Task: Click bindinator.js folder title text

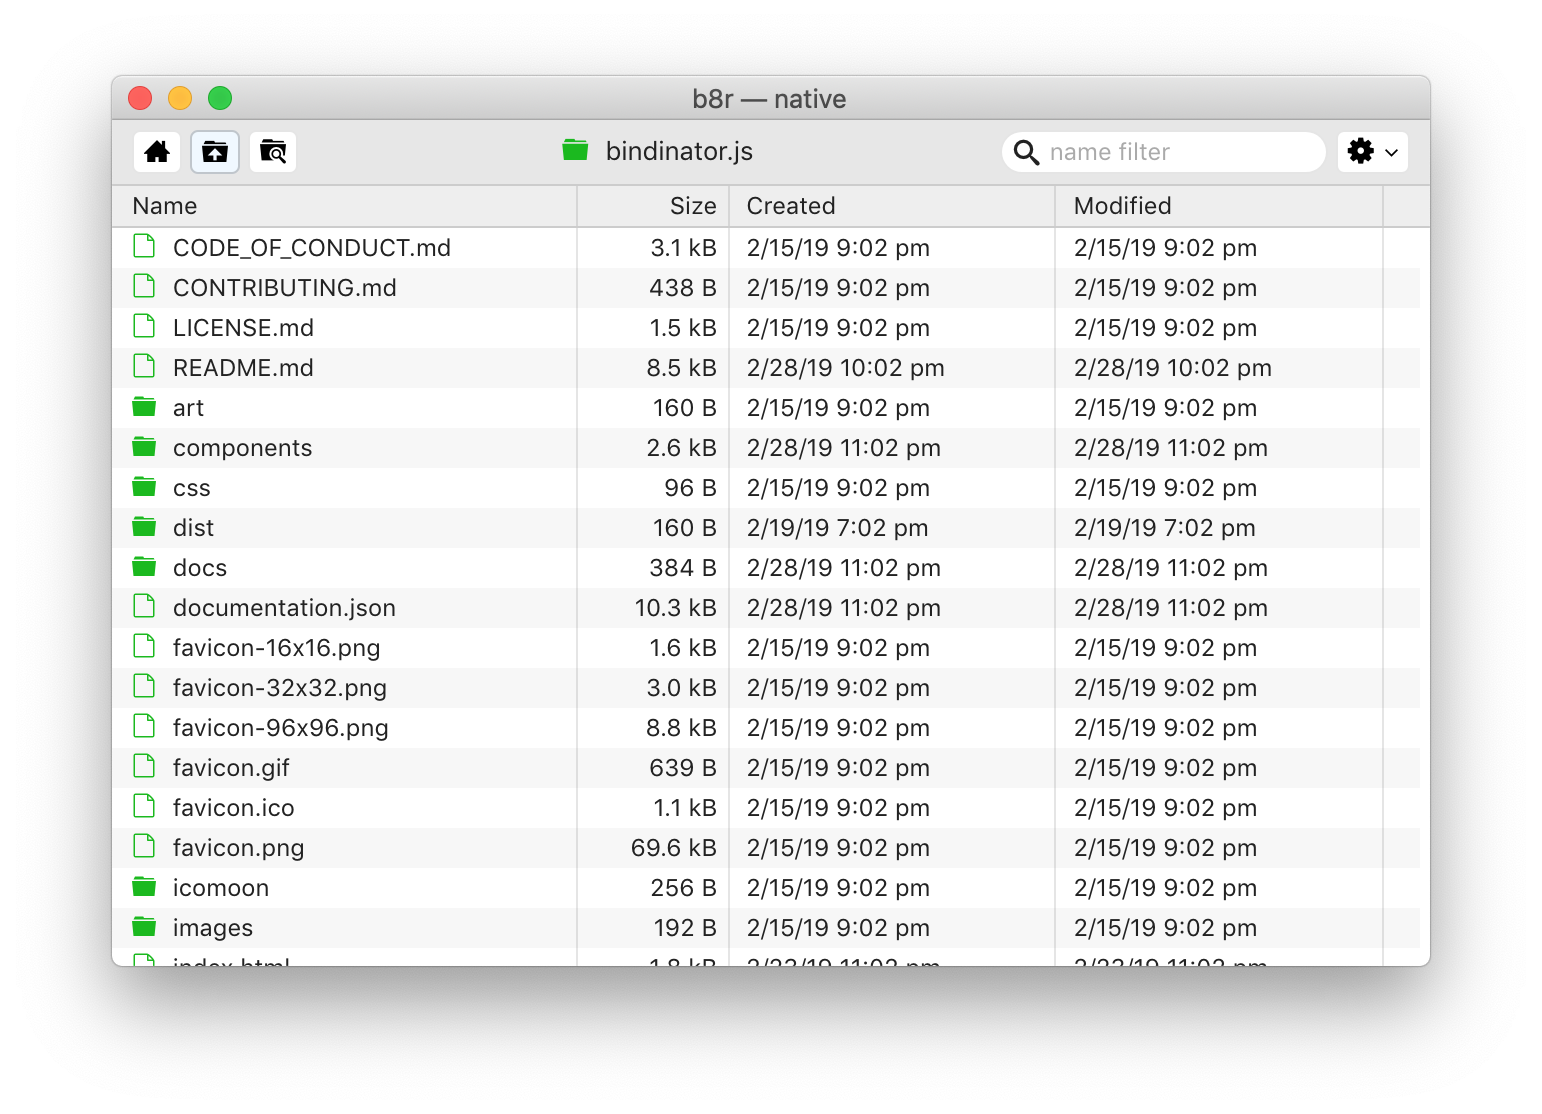Action: [x=679, y=152]
